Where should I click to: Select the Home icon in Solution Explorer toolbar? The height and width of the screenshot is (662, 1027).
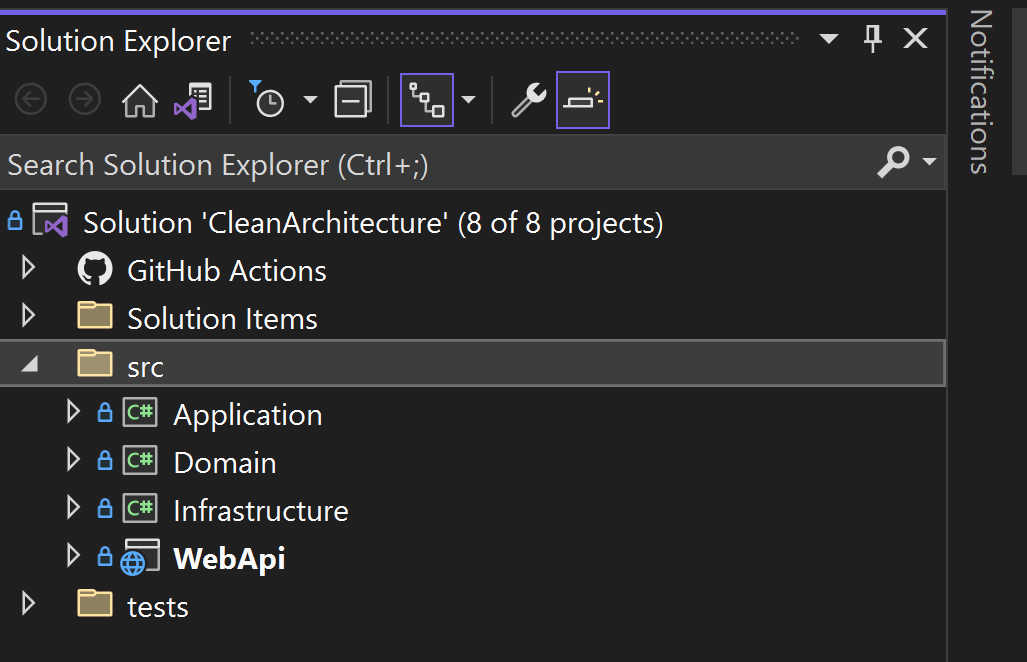click(139, 99)
